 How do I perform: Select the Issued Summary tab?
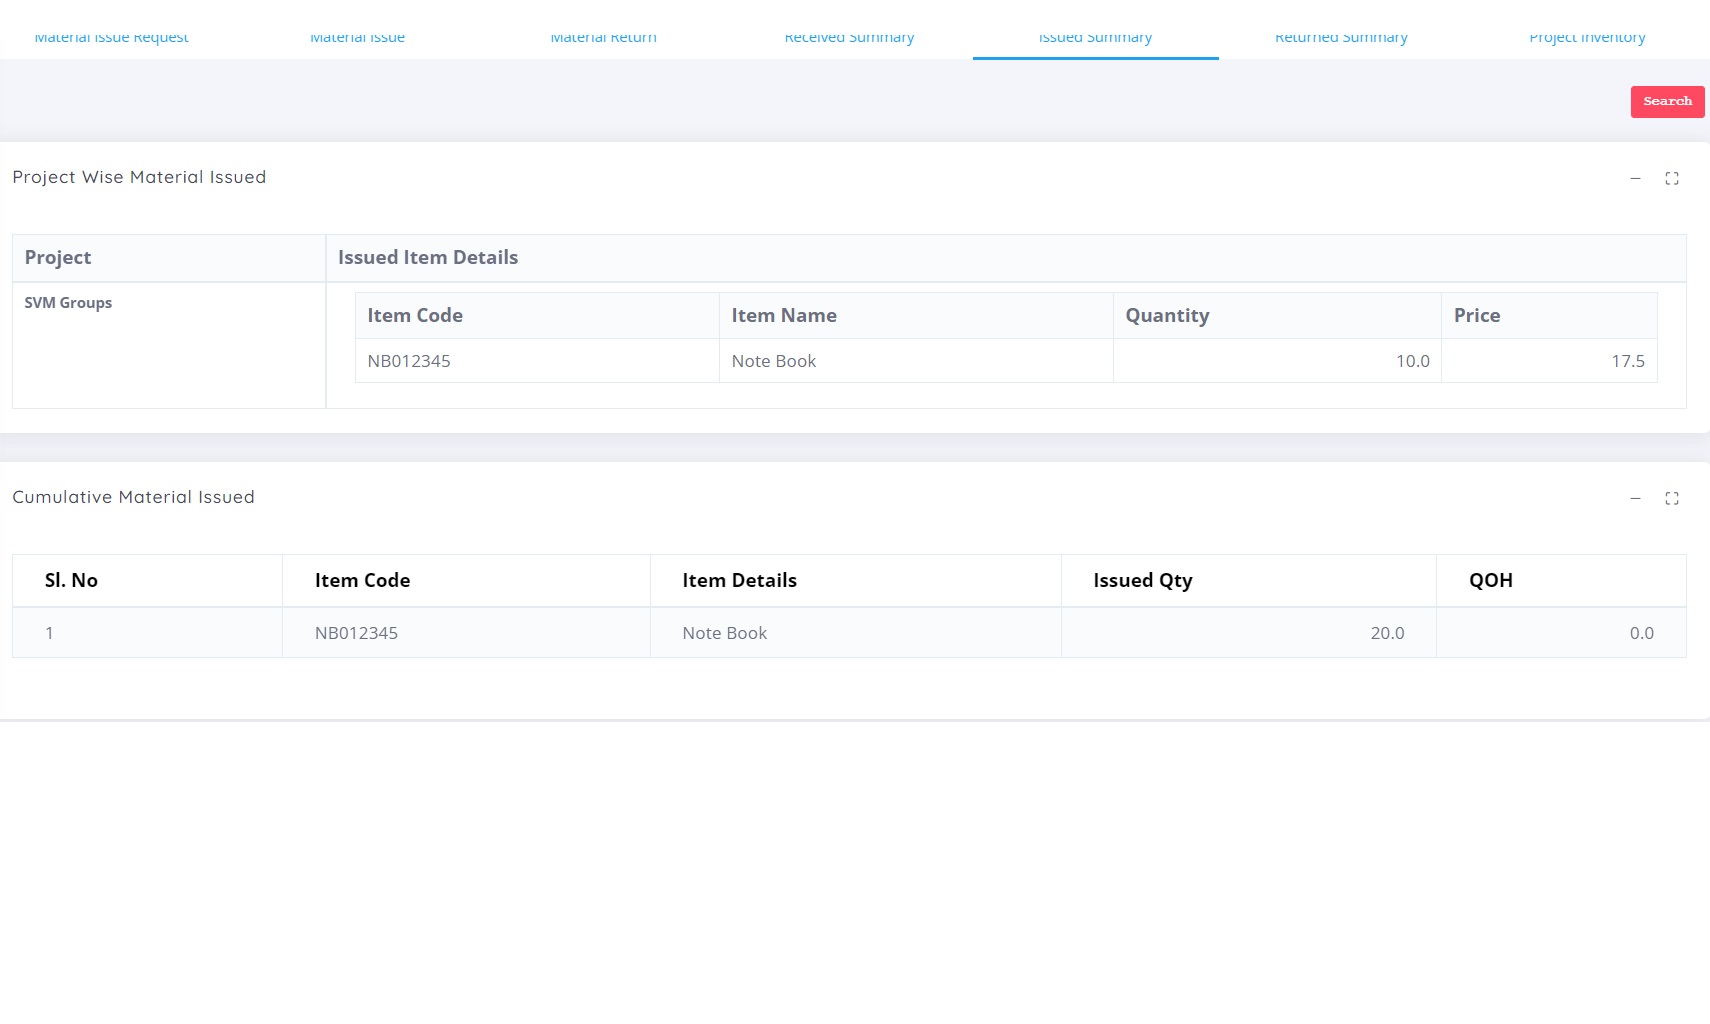point(1095,38)
